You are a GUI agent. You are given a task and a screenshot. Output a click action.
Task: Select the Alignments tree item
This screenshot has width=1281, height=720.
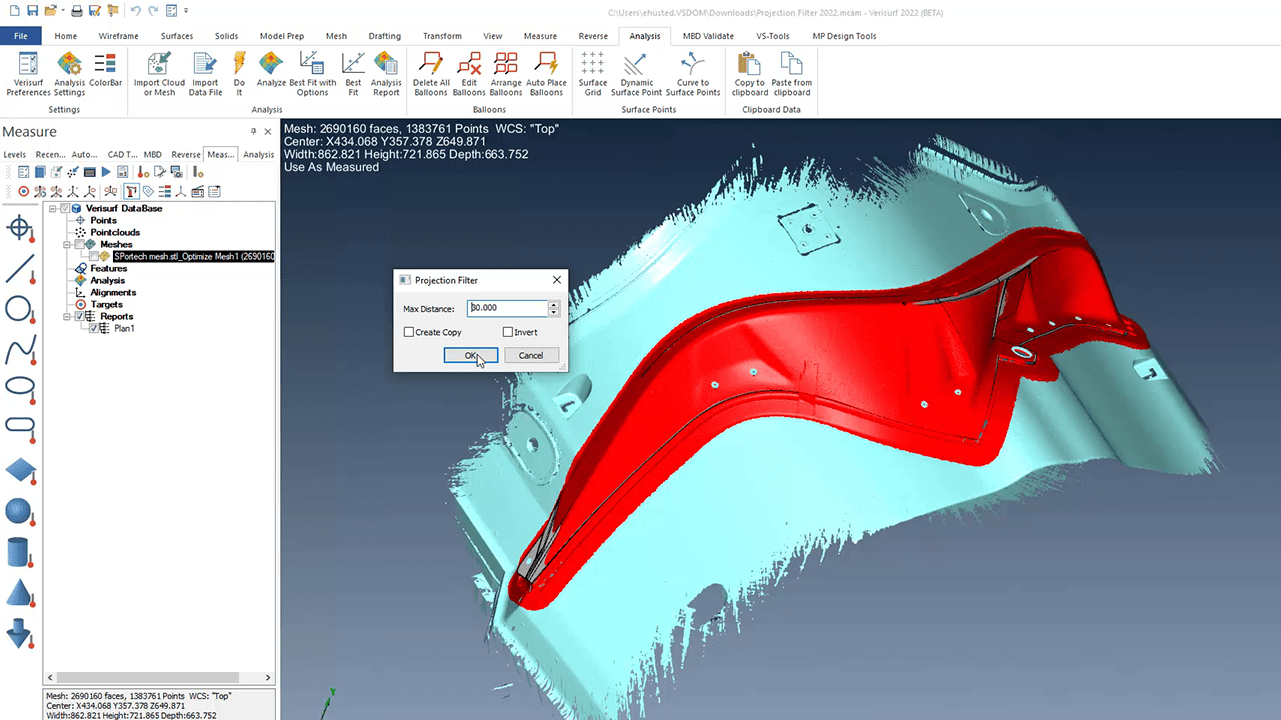(x=113, y=292)
